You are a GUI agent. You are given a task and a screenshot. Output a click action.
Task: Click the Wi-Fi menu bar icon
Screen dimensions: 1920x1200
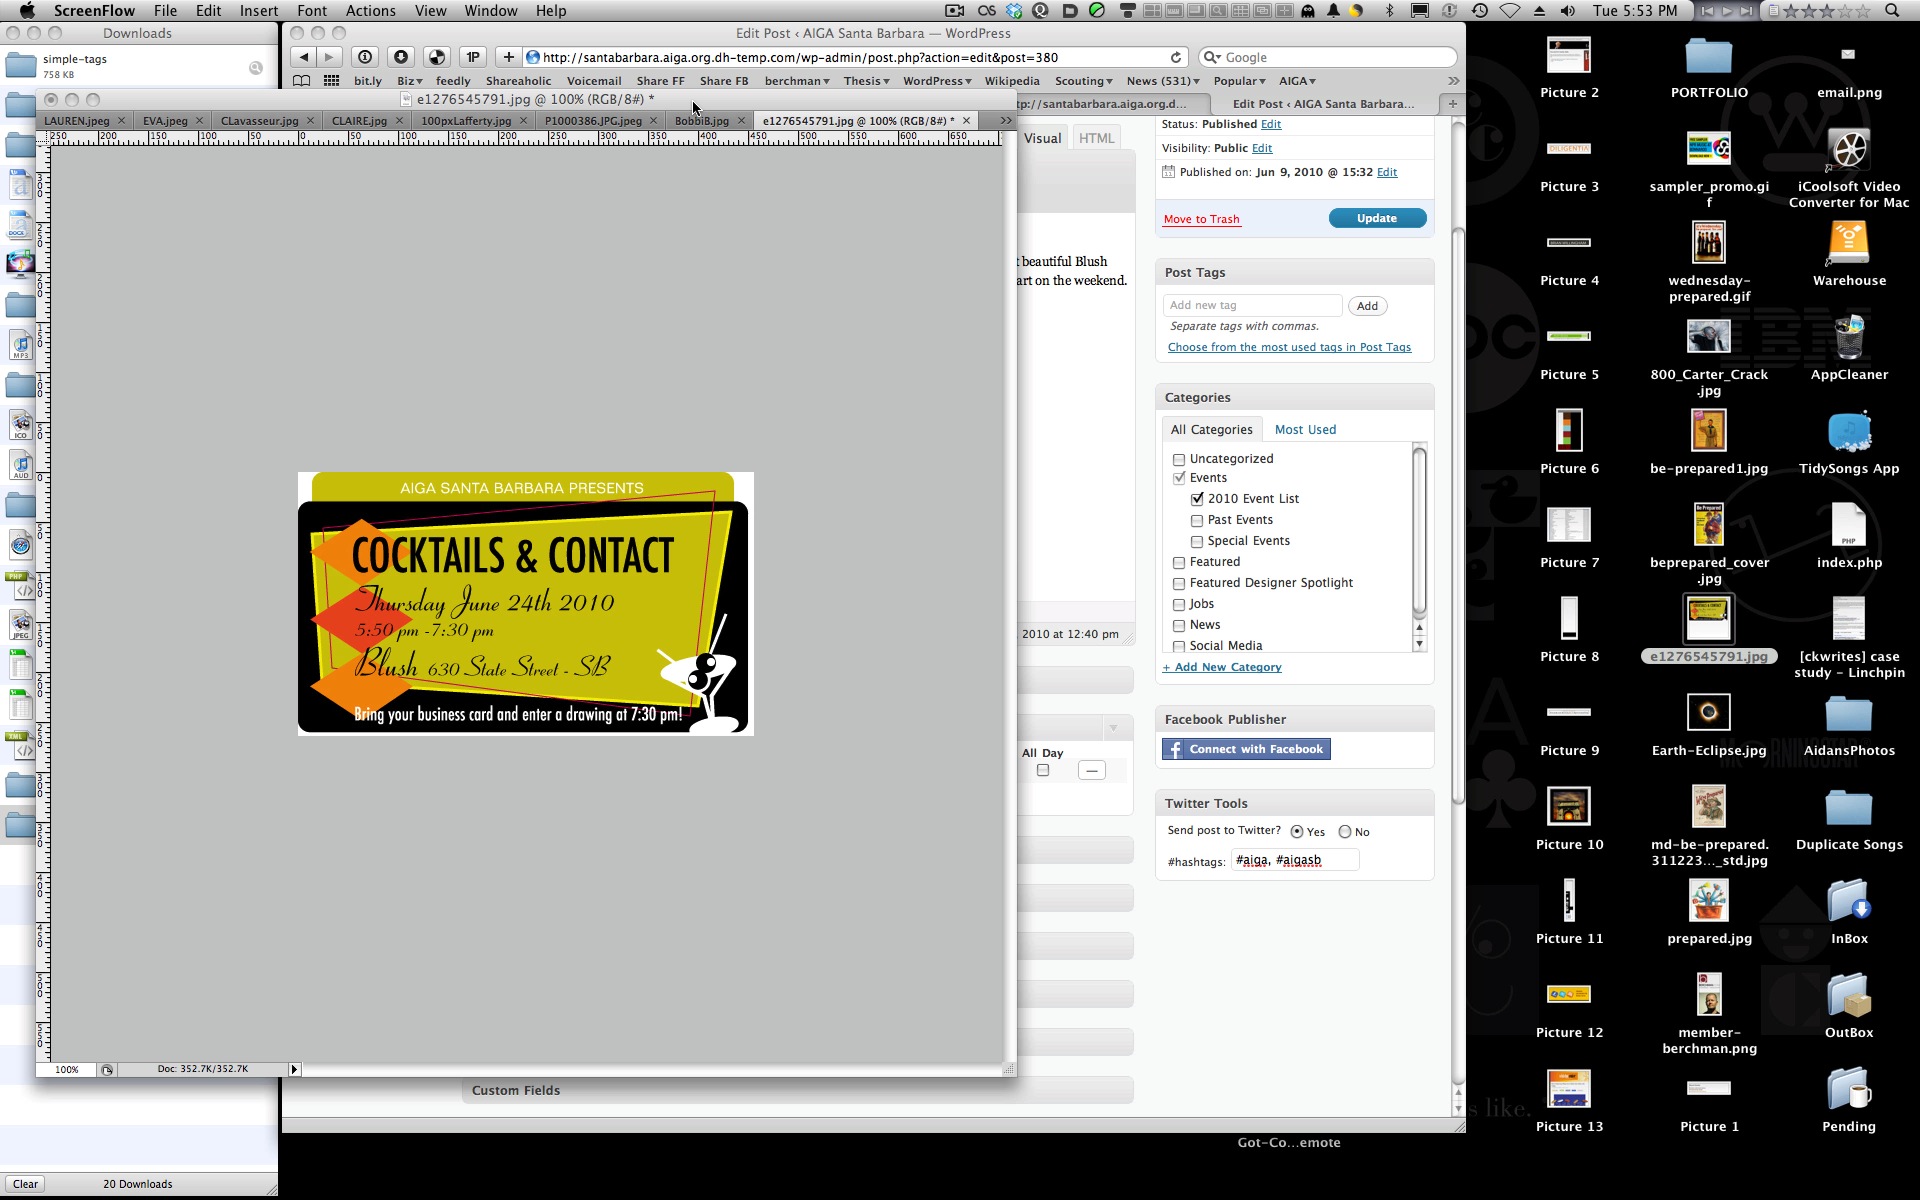[x=1509, y=11]
